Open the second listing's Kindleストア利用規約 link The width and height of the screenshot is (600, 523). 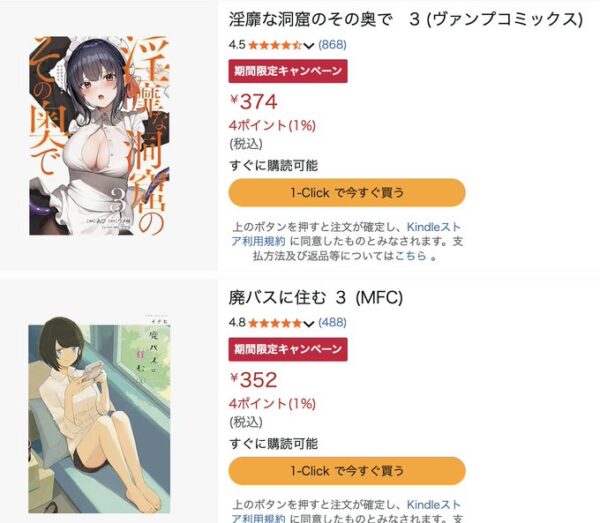[346, 512]
